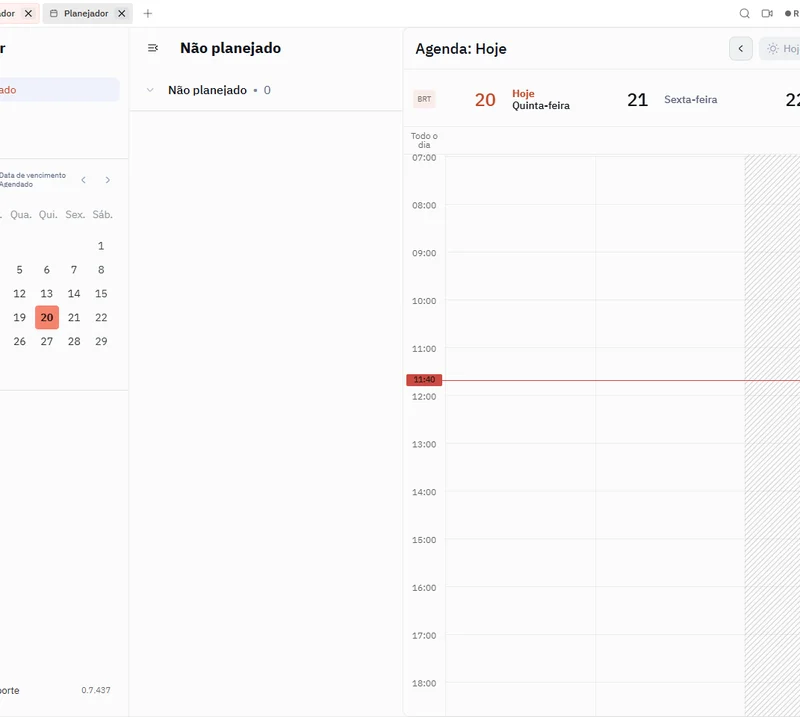Image resolution: width=800 pixels, height=717 pixels.
Task: Click the BRT timezone badge
Action: [424, 99]
